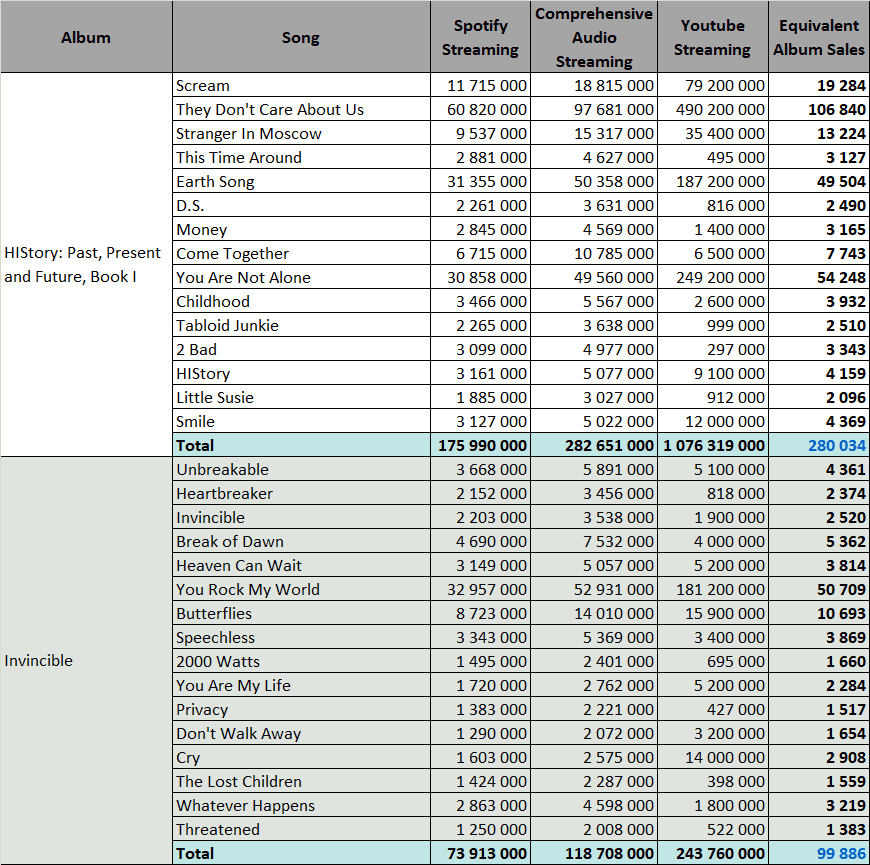Select the 2 Bad song cell
The width and height of the screenshot is (870, 865).
[x=301, y=349]
